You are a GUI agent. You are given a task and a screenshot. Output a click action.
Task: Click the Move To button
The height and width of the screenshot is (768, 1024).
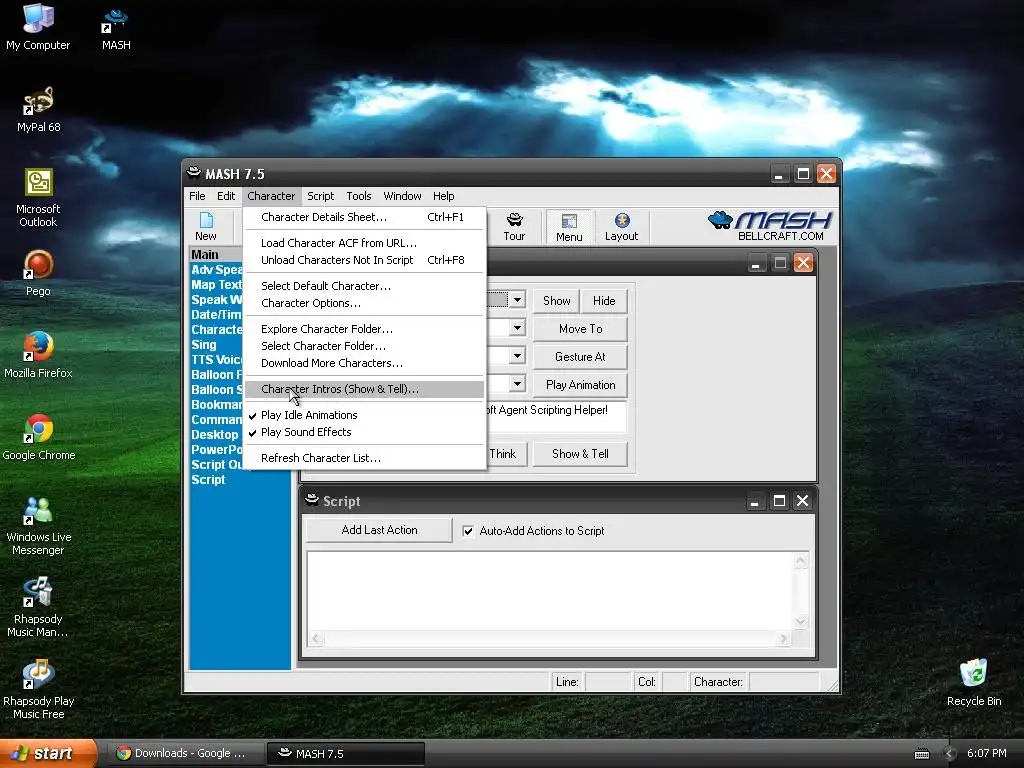click(580, 328)
